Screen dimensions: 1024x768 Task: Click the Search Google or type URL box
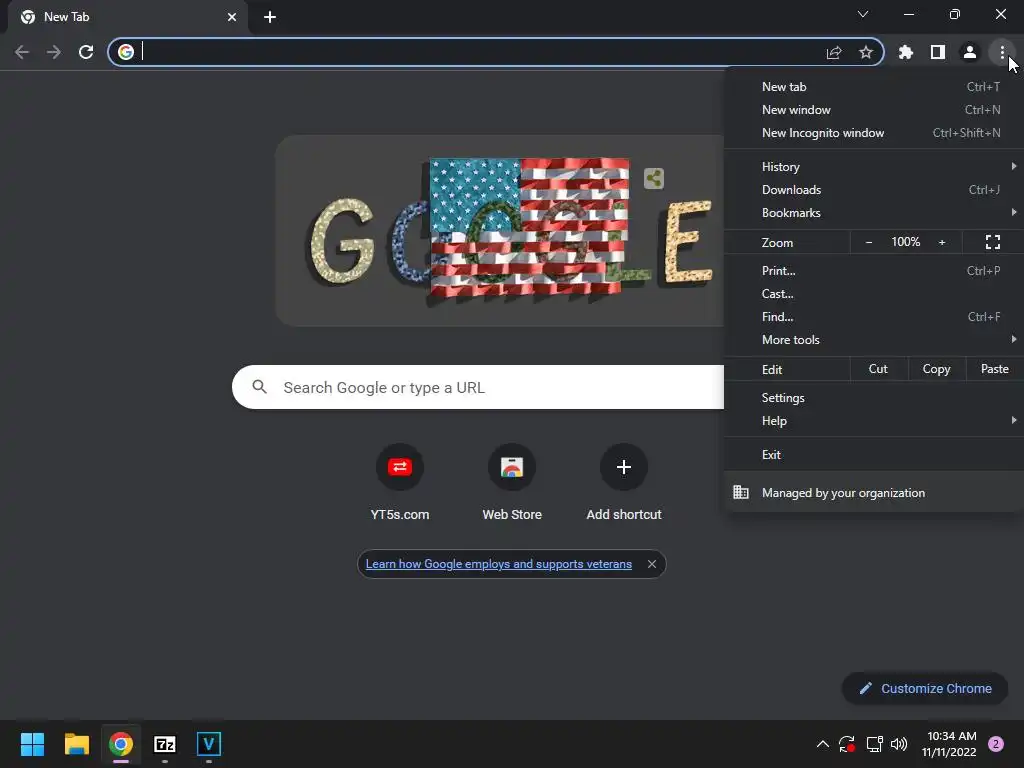(478, 387)
